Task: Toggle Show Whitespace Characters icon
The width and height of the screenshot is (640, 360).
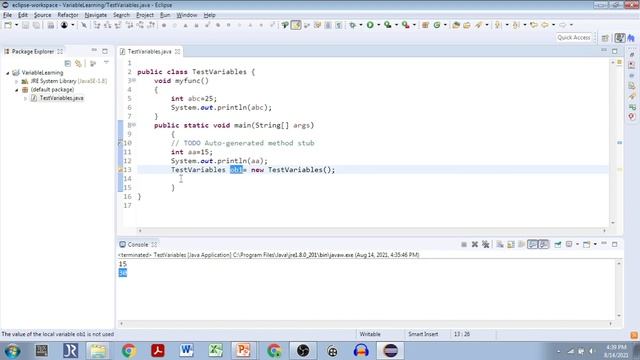Action: tap(339, 25)
